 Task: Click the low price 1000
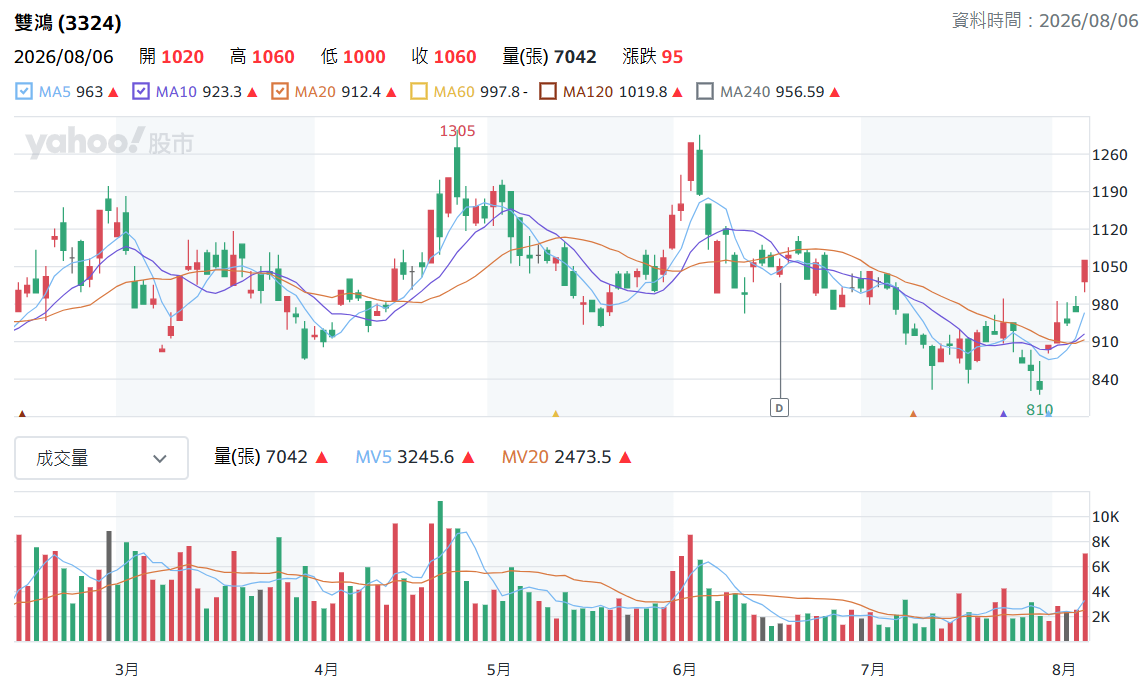coord(364,57)
